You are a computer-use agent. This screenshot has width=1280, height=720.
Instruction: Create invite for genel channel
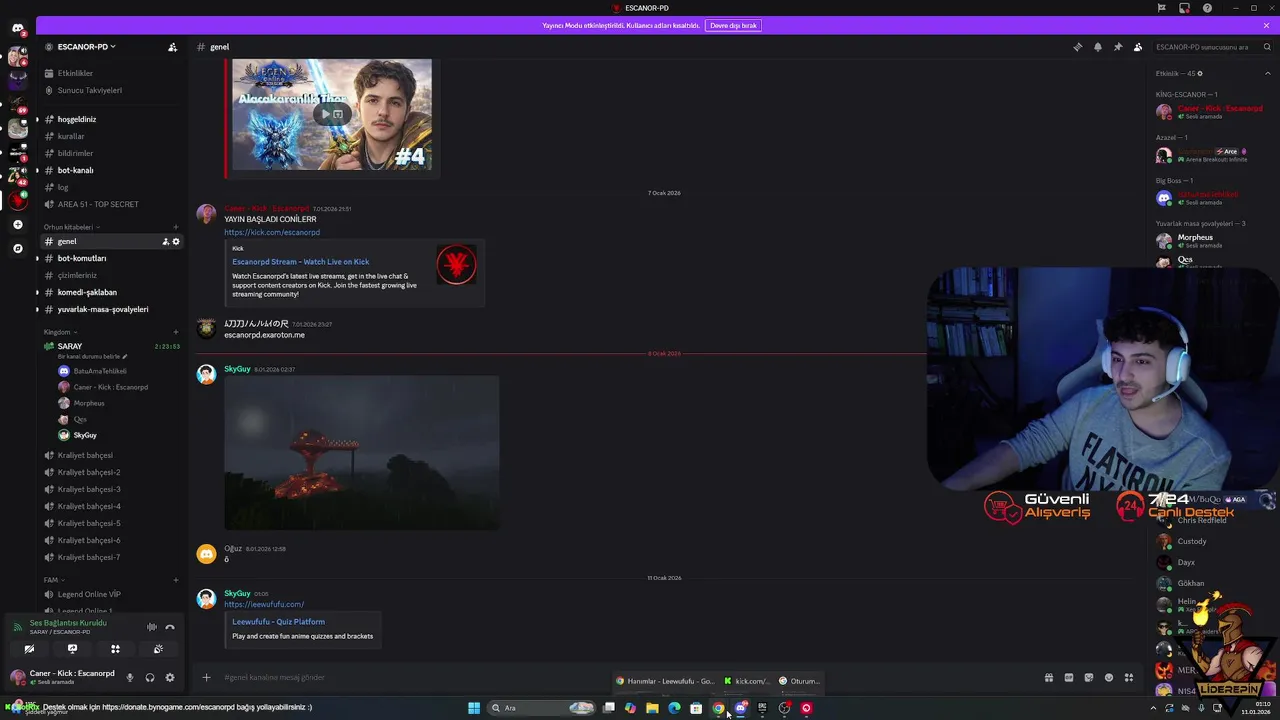[166, 241]
